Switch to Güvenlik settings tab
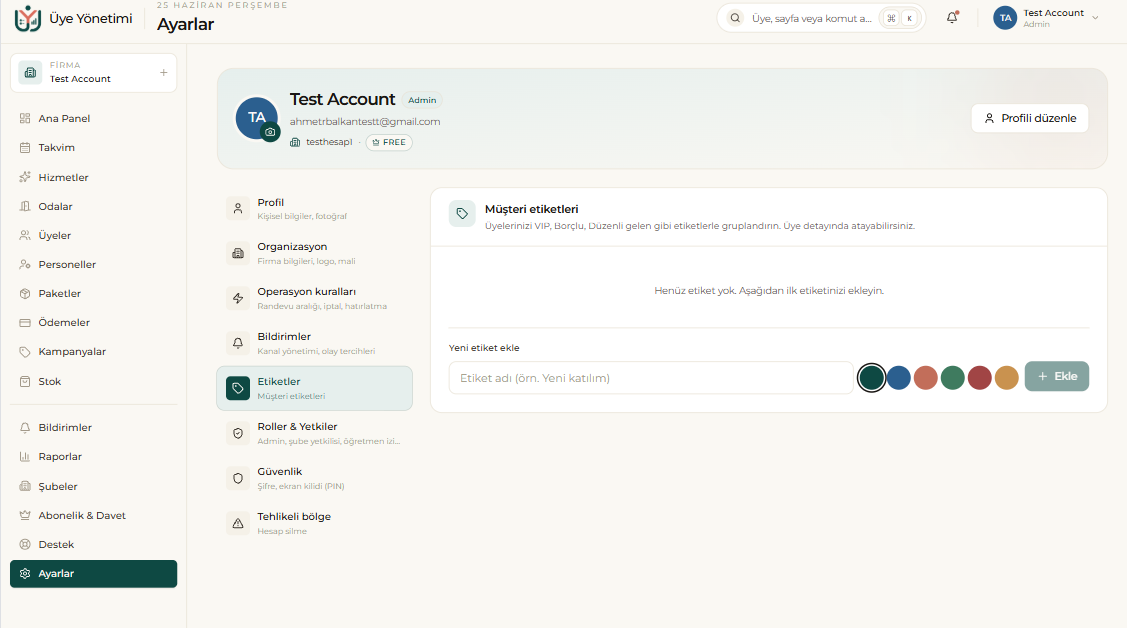The height and width of the screenshot is (628, 1127). click(315, 479)
